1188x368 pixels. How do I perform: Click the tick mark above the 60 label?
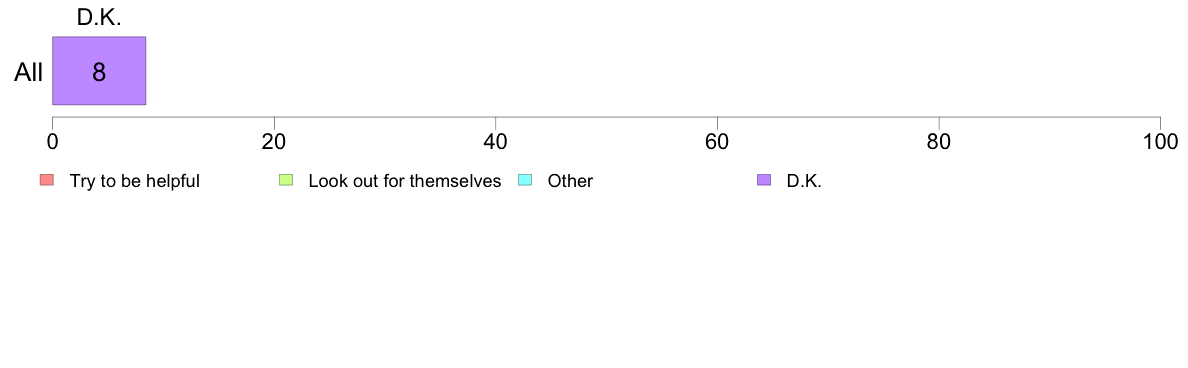[x=717, y=122]
